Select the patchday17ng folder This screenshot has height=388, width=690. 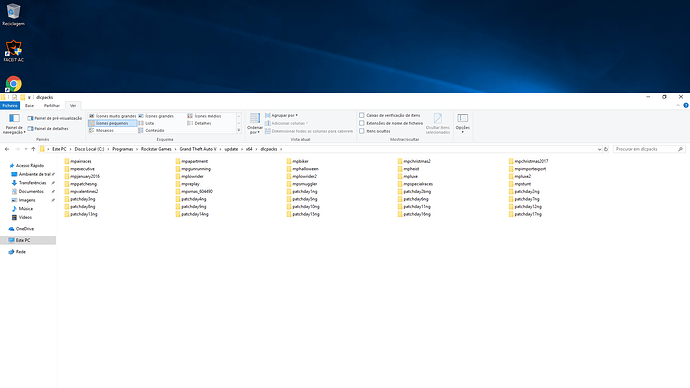pos(525,214)
